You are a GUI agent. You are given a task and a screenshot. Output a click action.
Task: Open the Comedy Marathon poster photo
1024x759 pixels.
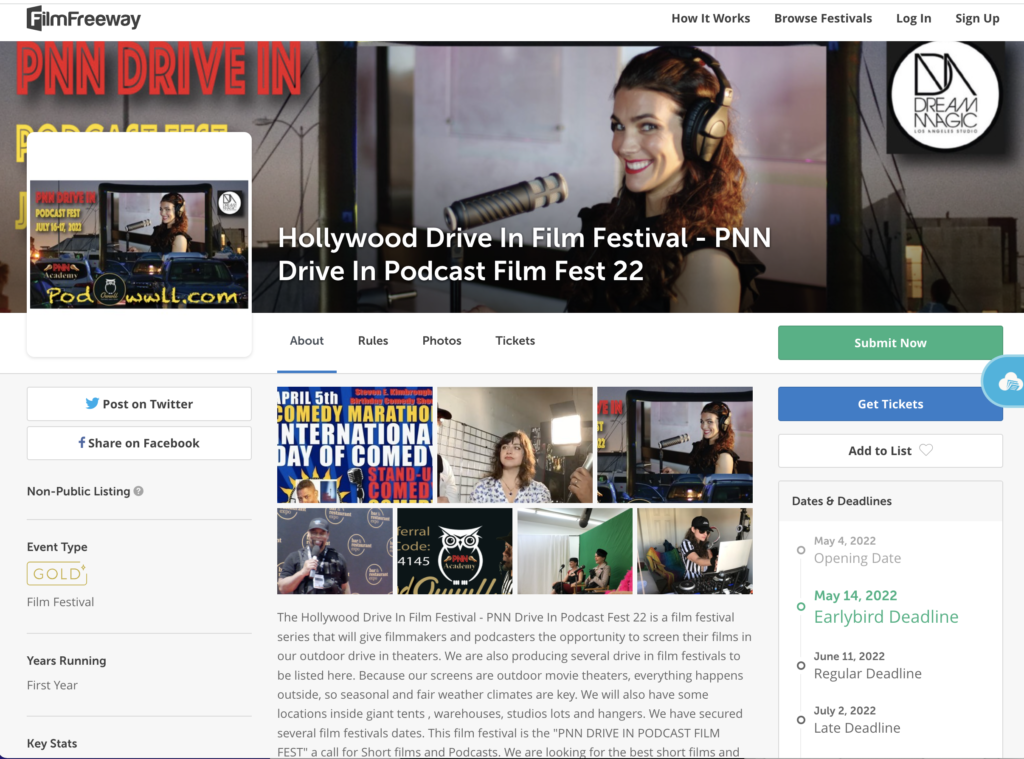[355, 445]
